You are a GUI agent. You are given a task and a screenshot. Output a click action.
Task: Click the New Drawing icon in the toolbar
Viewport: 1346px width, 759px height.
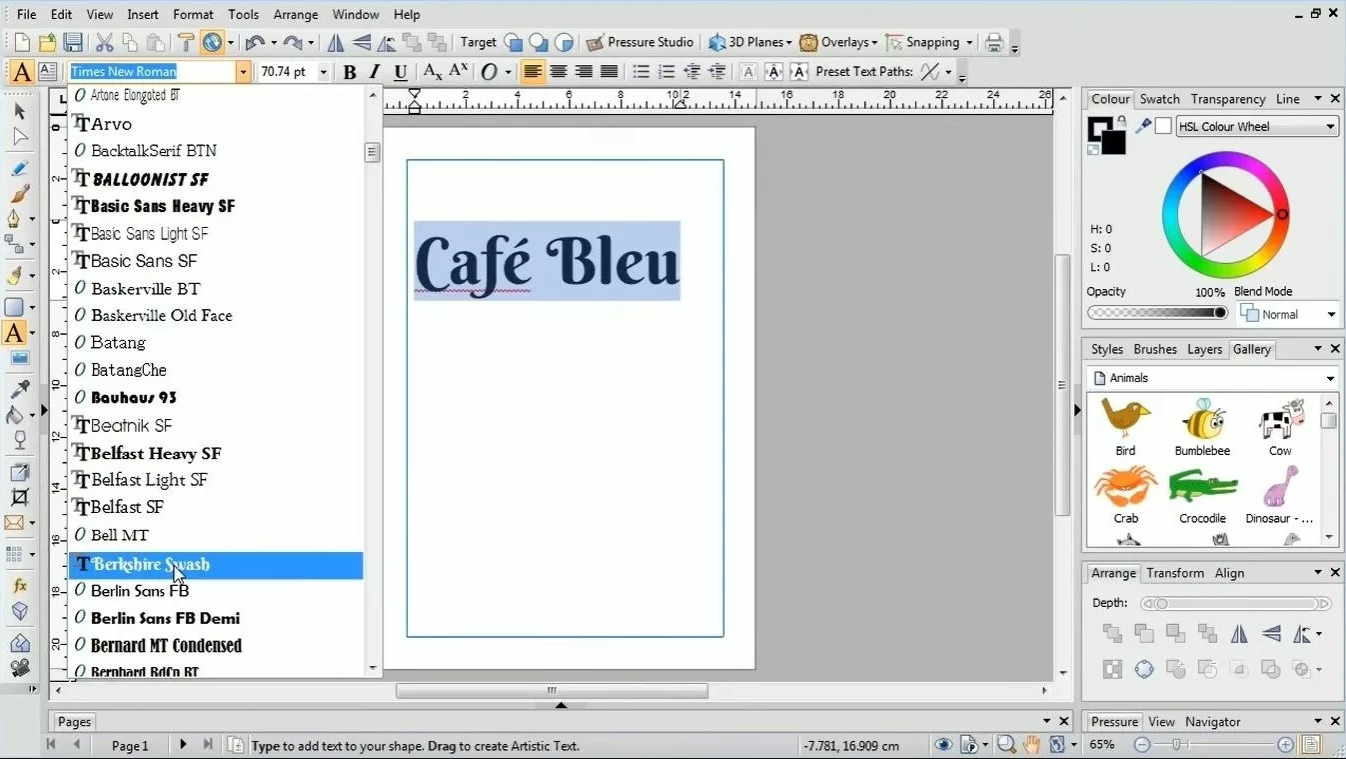click(x=21, y=42)
